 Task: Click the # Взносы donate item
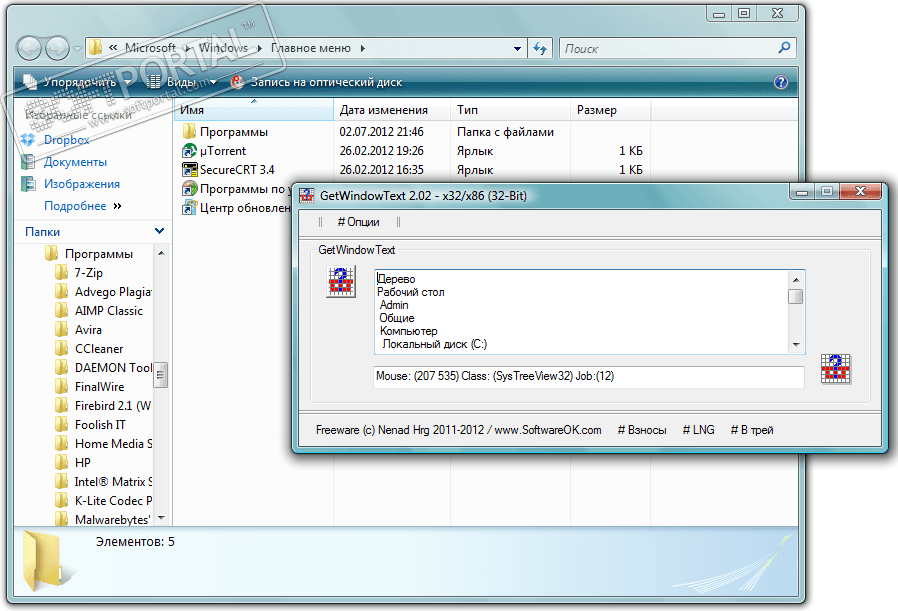click(642, 430)
